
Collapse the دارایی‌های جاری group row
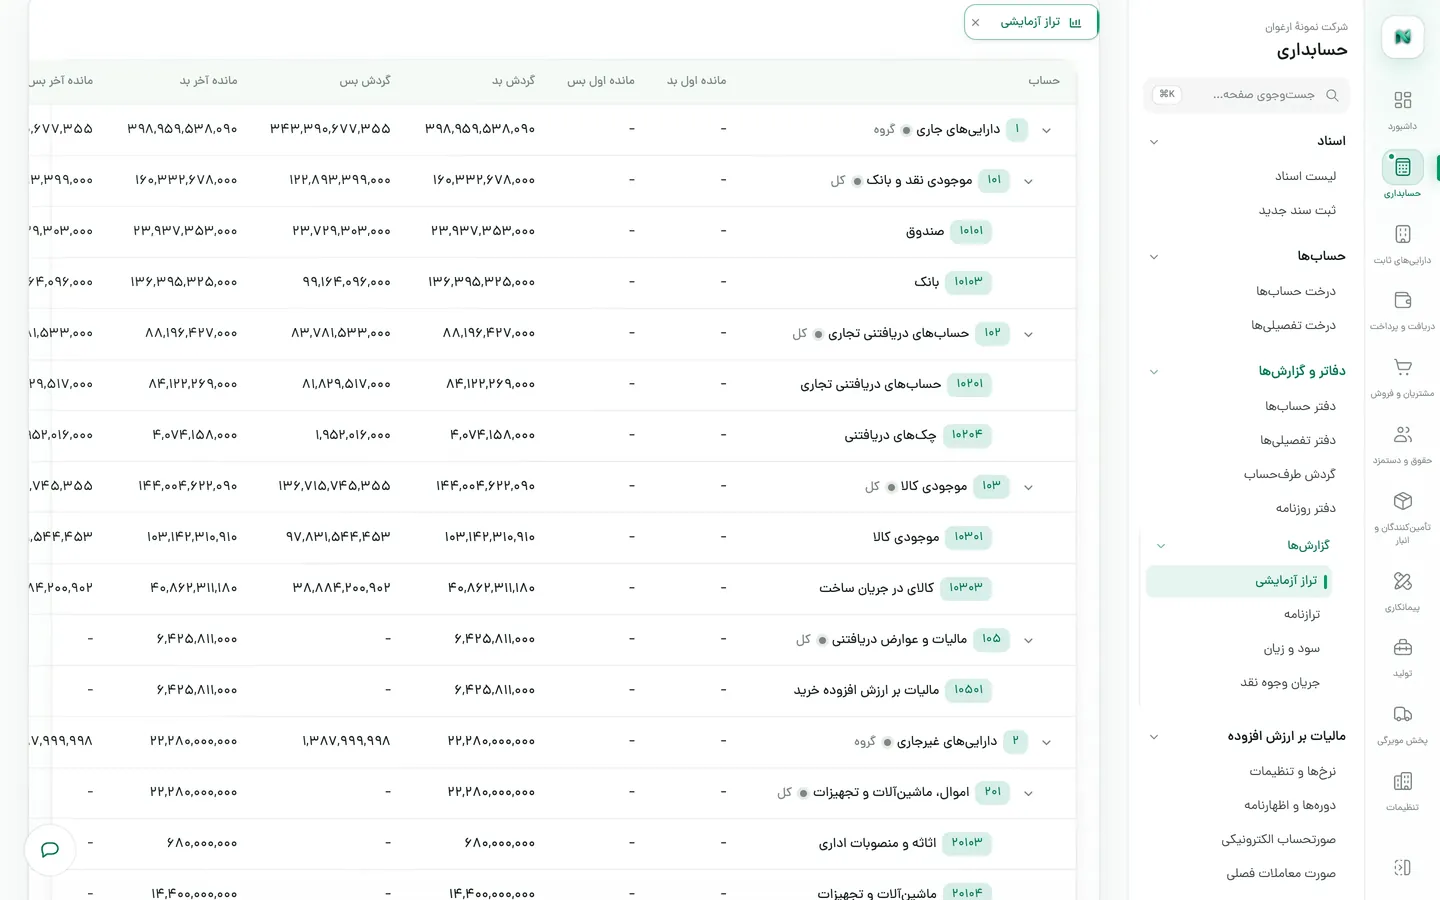1046,131
